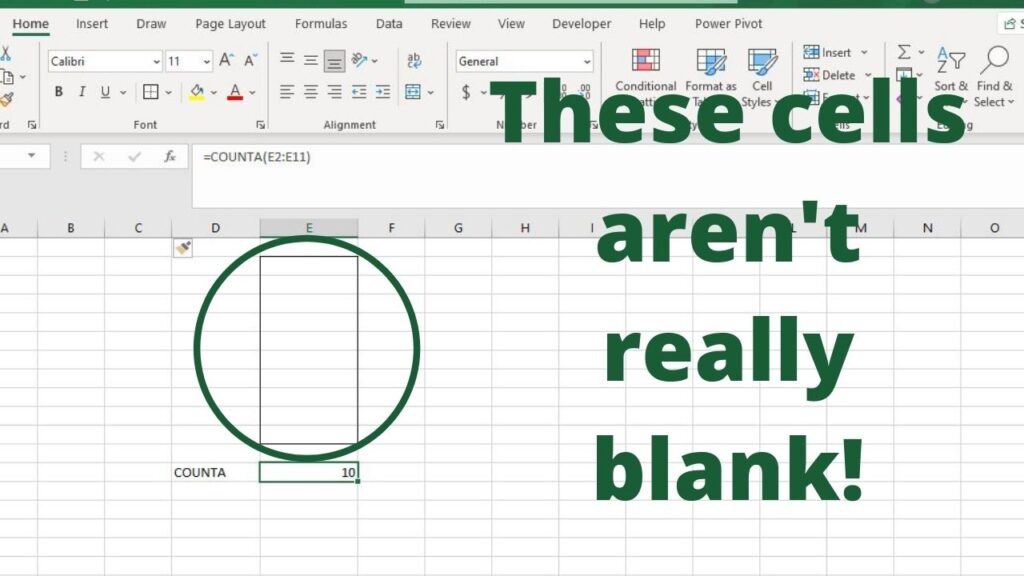Apply the yellow fill color
The image size is (1024, 576).
click(x=197, y=92)
